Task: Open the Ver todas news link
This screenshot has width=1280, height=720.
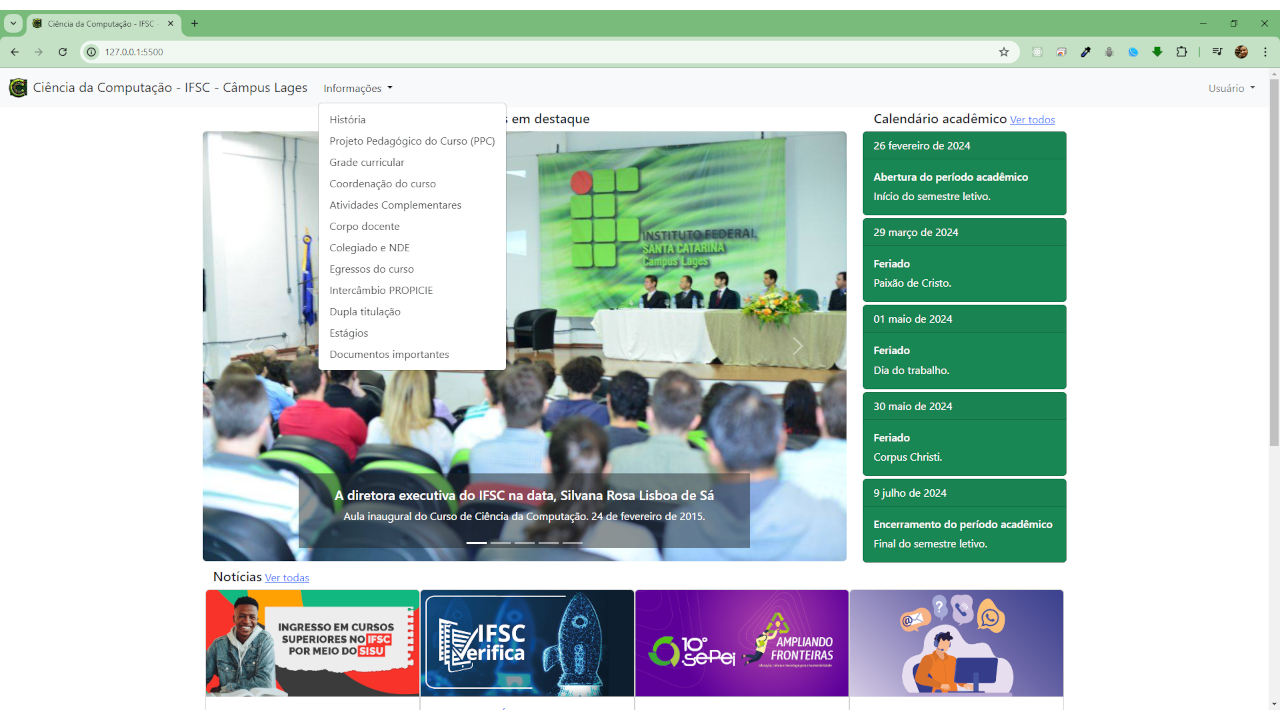Action: pyautogui.click(x=287, y=578)
